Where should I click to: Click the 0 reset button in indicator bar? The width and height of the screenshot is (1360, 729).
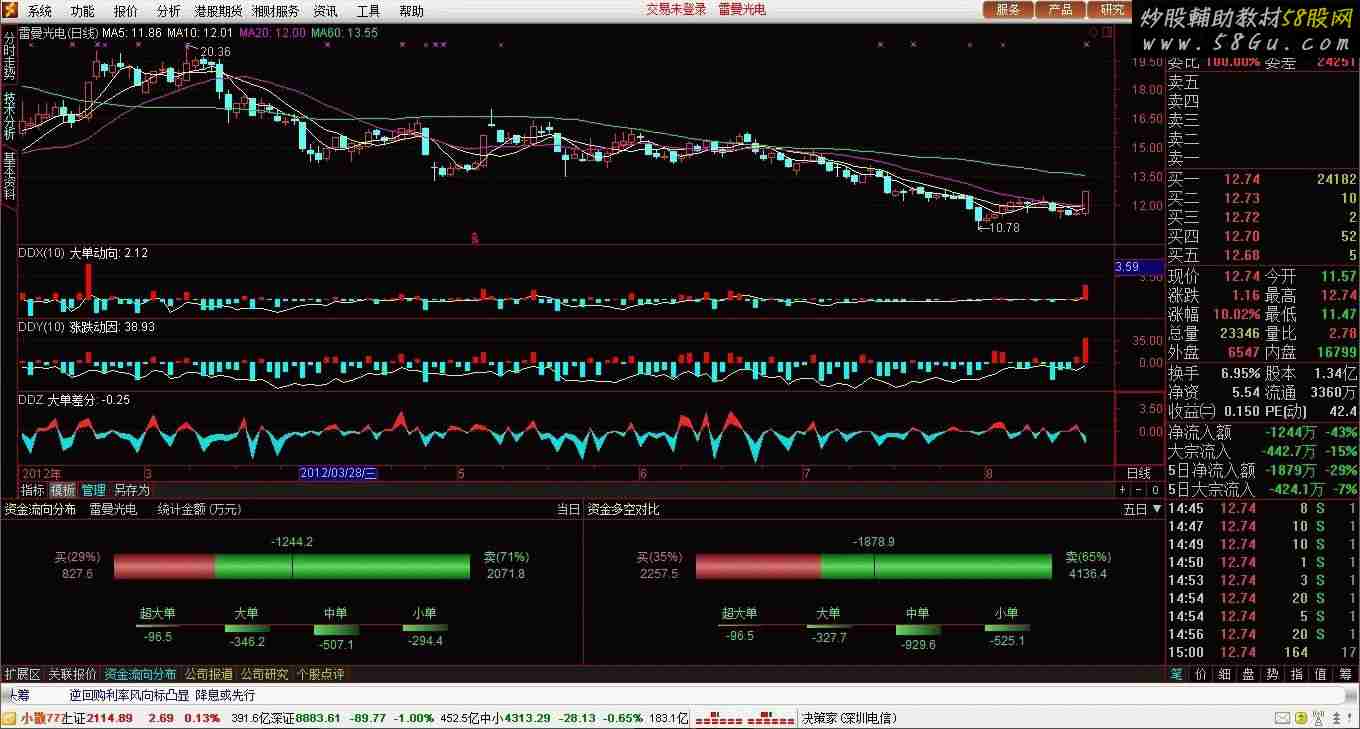(x=1155, y=491)
